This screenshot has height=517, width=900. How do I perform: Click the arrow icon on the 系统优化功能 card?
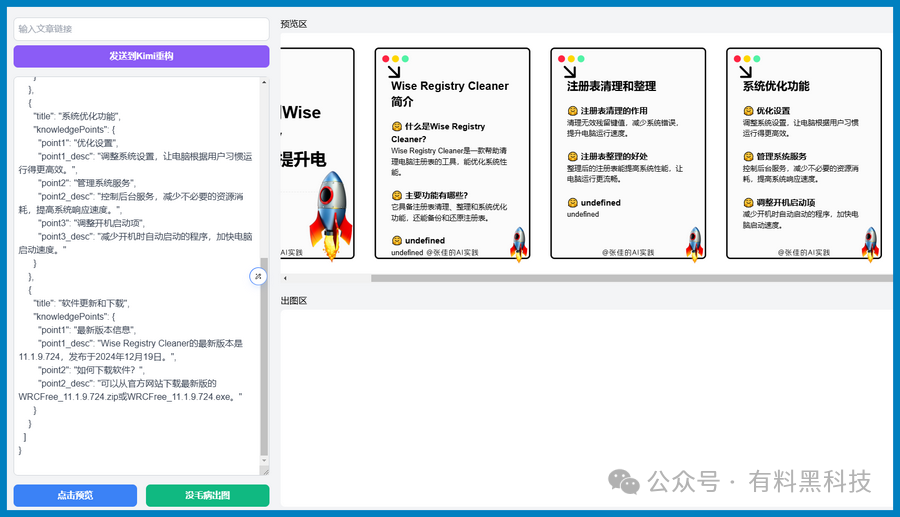click(x=745, y=72)
